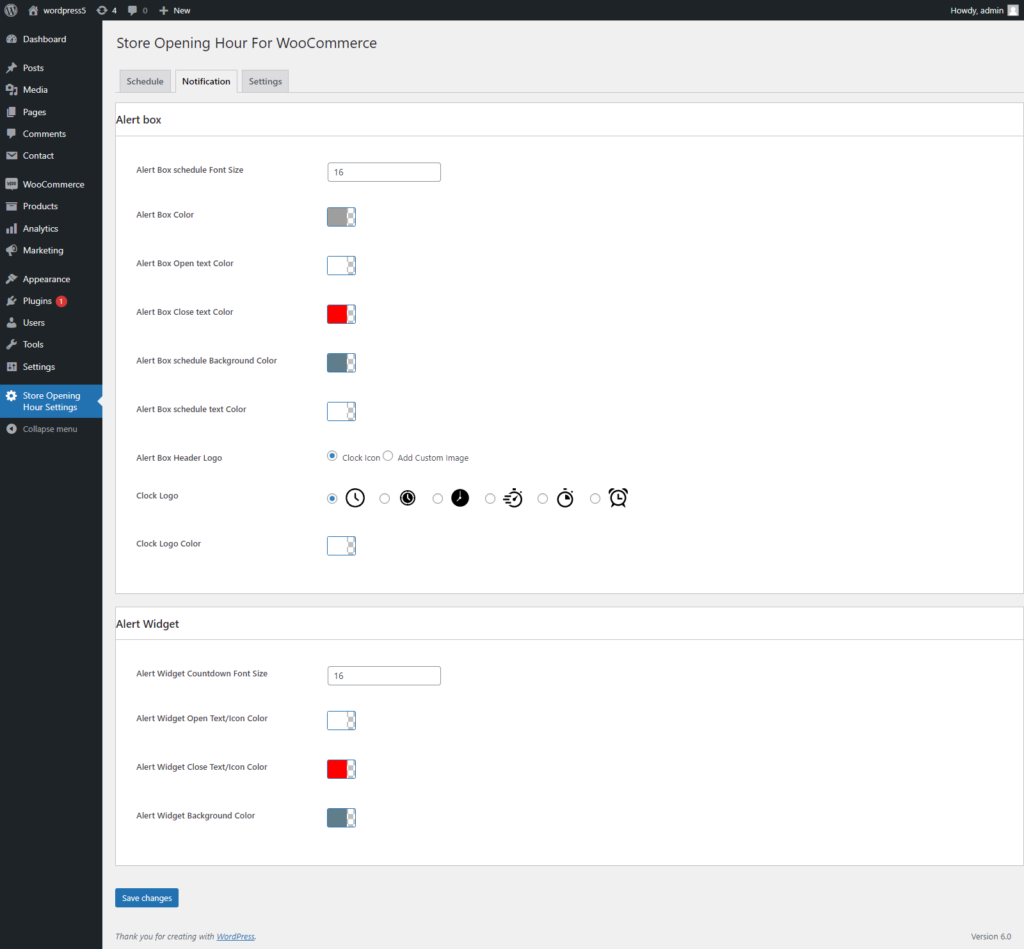1024x949 pixels.
Task: Go to Products in sidebar
Action: [51, 206]
